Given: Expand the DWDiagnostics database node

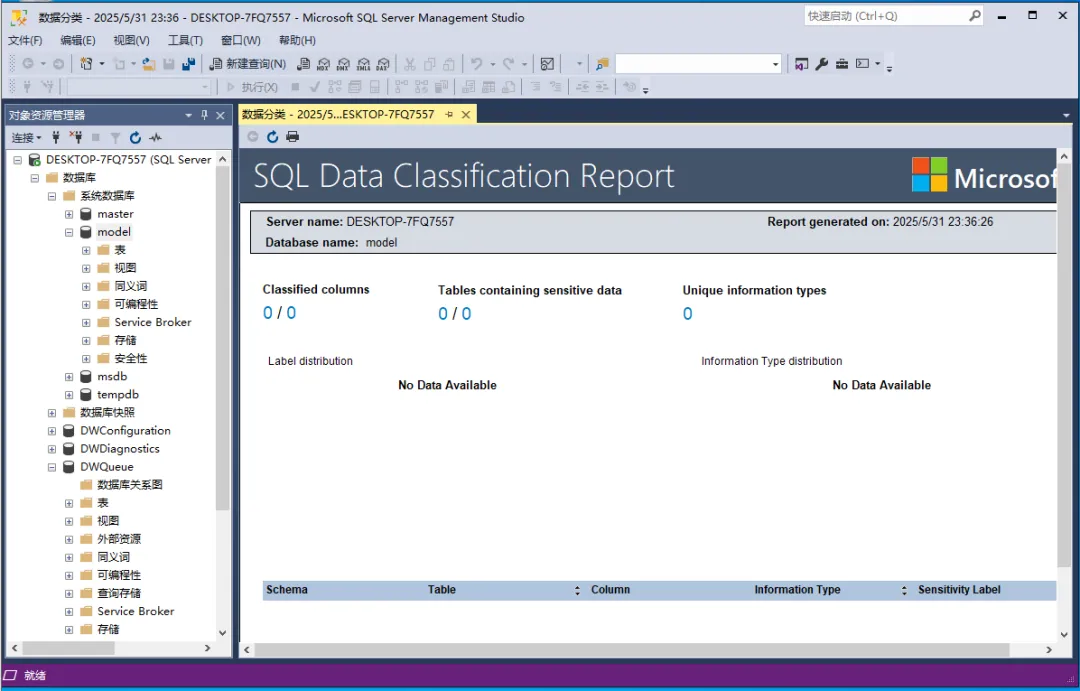Looking at the screenshot, I should 52,449.
